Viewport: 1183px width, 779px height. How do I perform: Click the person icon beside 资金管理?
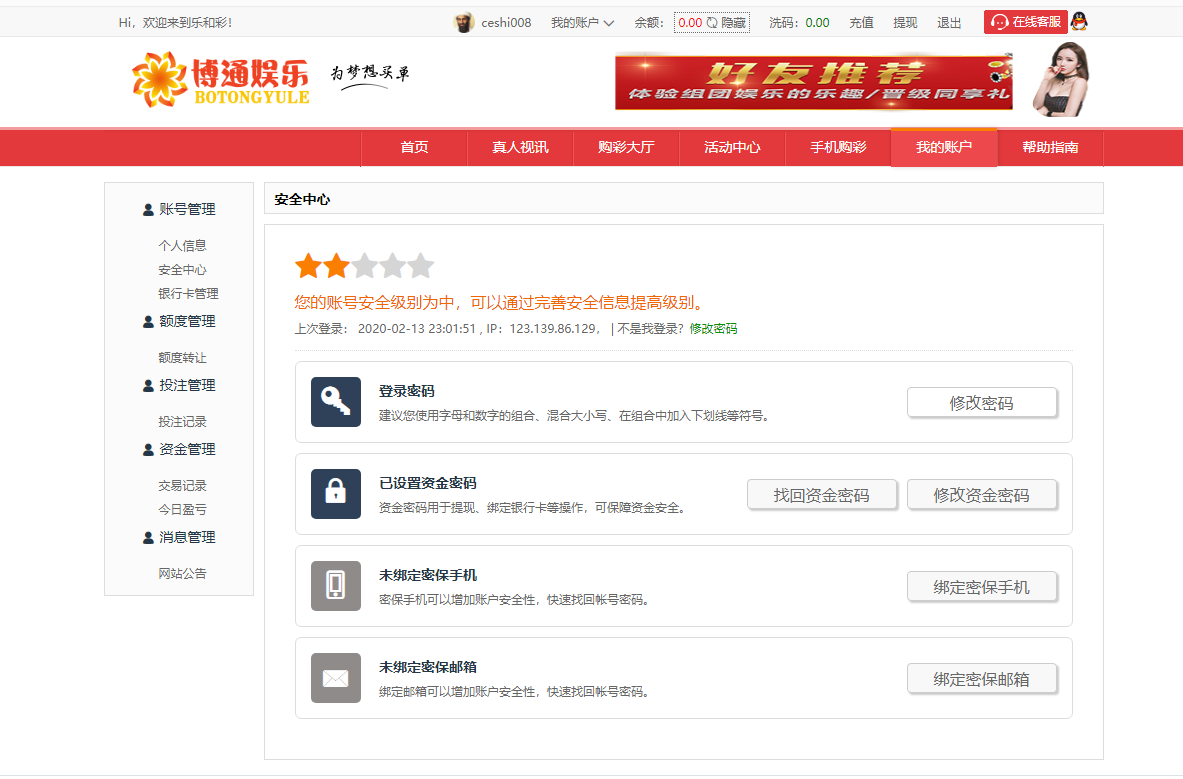(x=148, y=449)
